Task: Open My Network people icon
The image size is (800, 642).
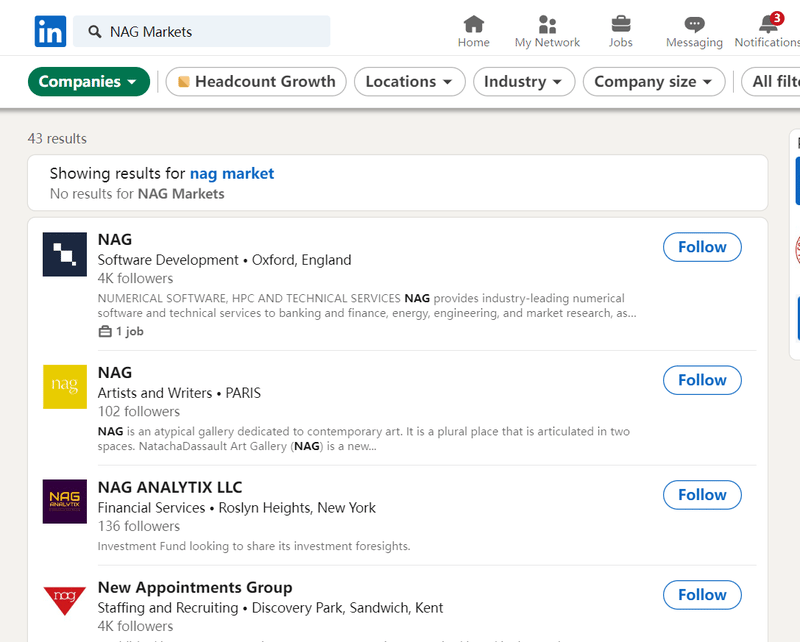Action: tap(547, 24)
